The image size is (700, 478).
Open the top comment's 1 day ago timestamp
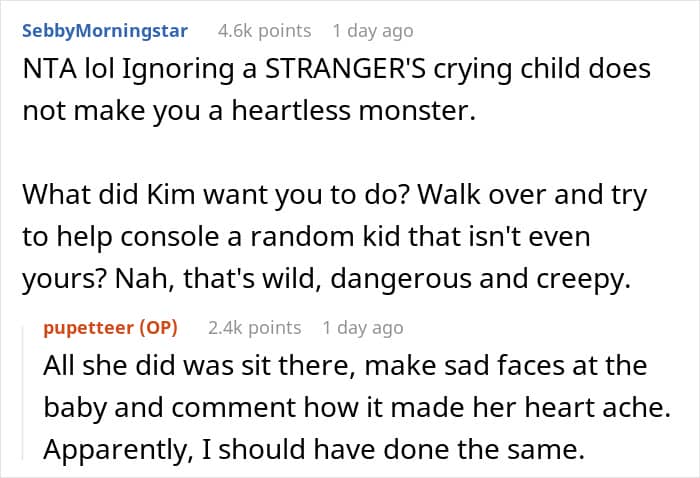(370, 30)
